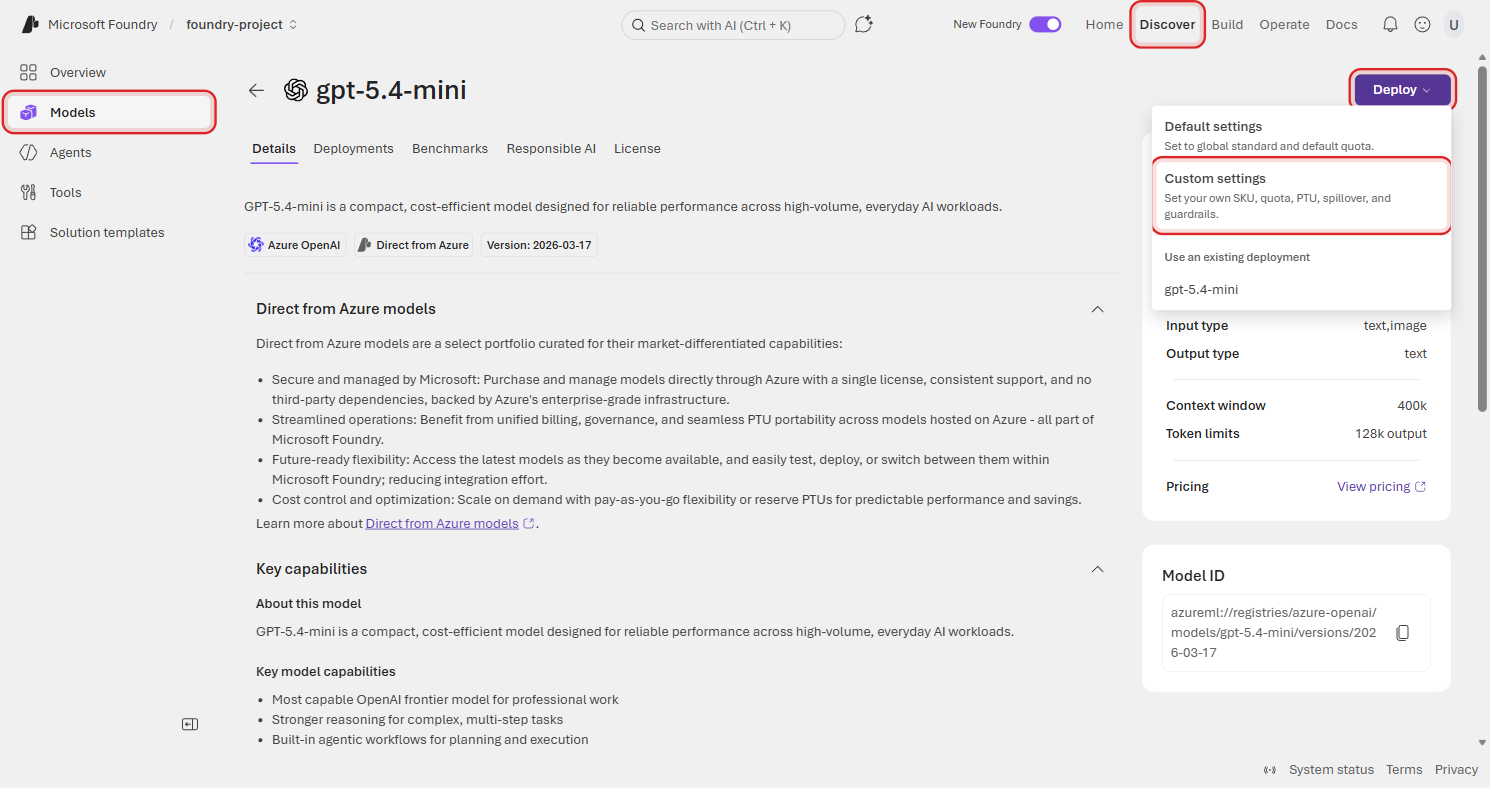Open the Terms link
Image resolution: width=1490 pixels, height=788 pixels.
point(1404,770)
